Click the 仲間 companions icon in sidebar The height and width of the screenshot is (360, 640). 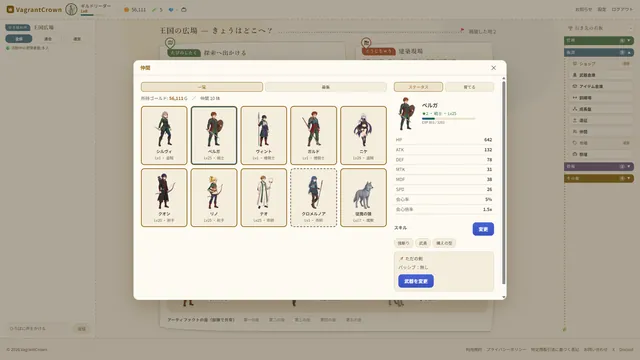[x=575, y=131]
